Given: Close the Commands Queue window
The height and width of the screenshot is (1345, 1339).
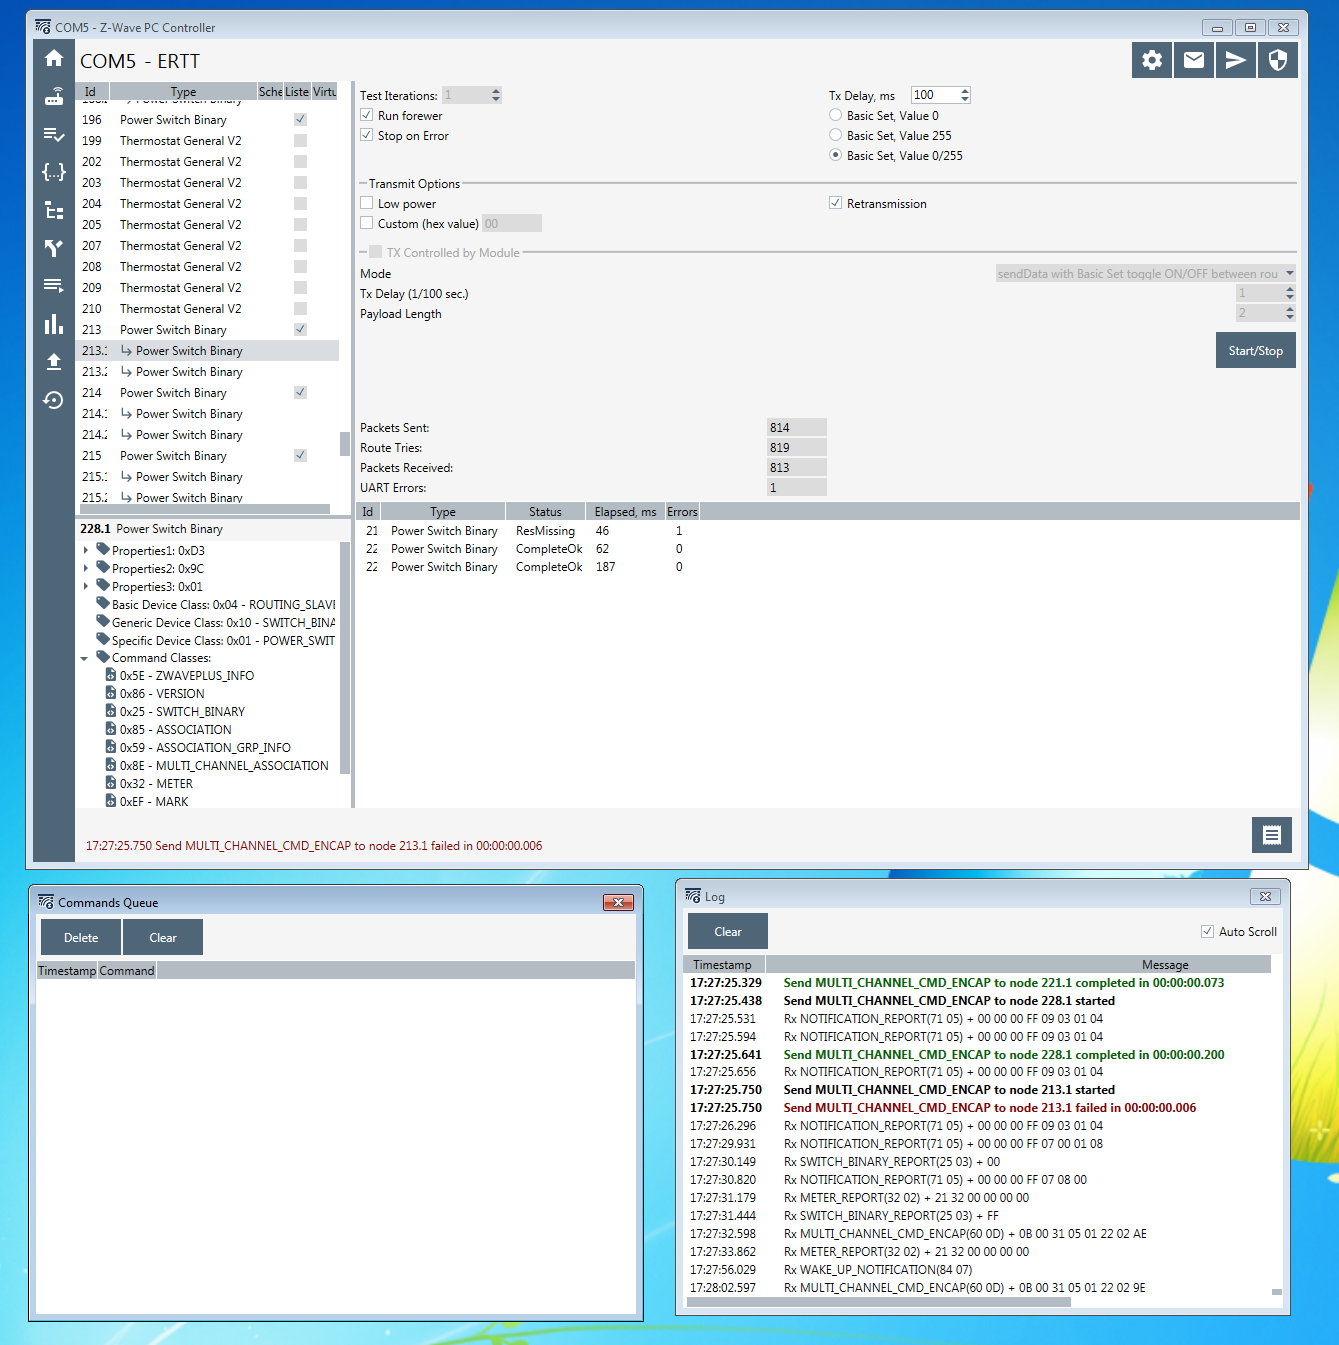Looking at the screenshot, I should tap(618, 902).
